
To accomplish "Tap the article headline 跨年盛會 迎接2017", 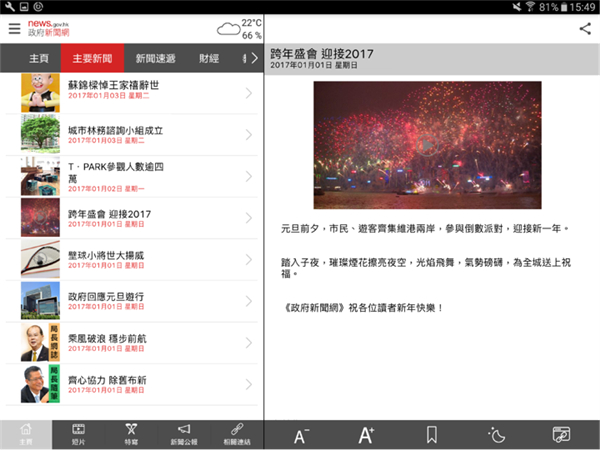I will 322,54.
